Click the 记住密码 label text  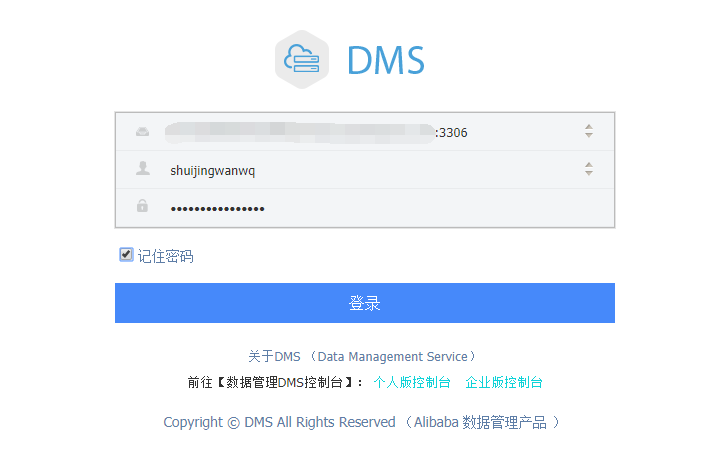[165, 256]
